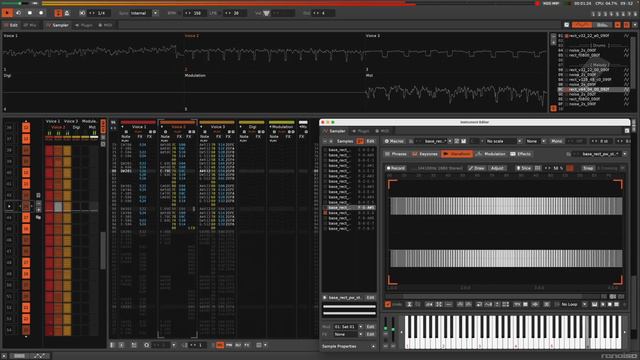Viewport: 640px width, 360px height.
Task: Click the upper waveform display channel
Action: (506, 206)
